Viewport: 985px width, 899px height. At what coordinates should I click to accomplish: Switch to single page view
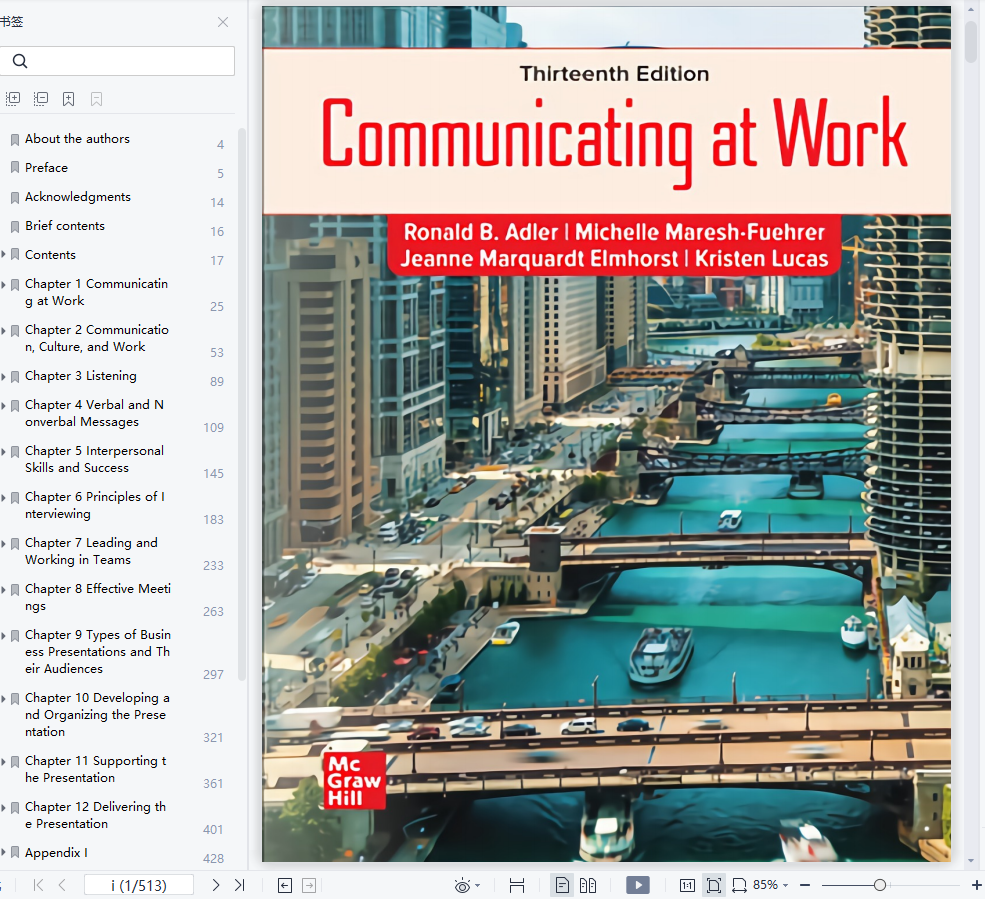pos(562,885)
